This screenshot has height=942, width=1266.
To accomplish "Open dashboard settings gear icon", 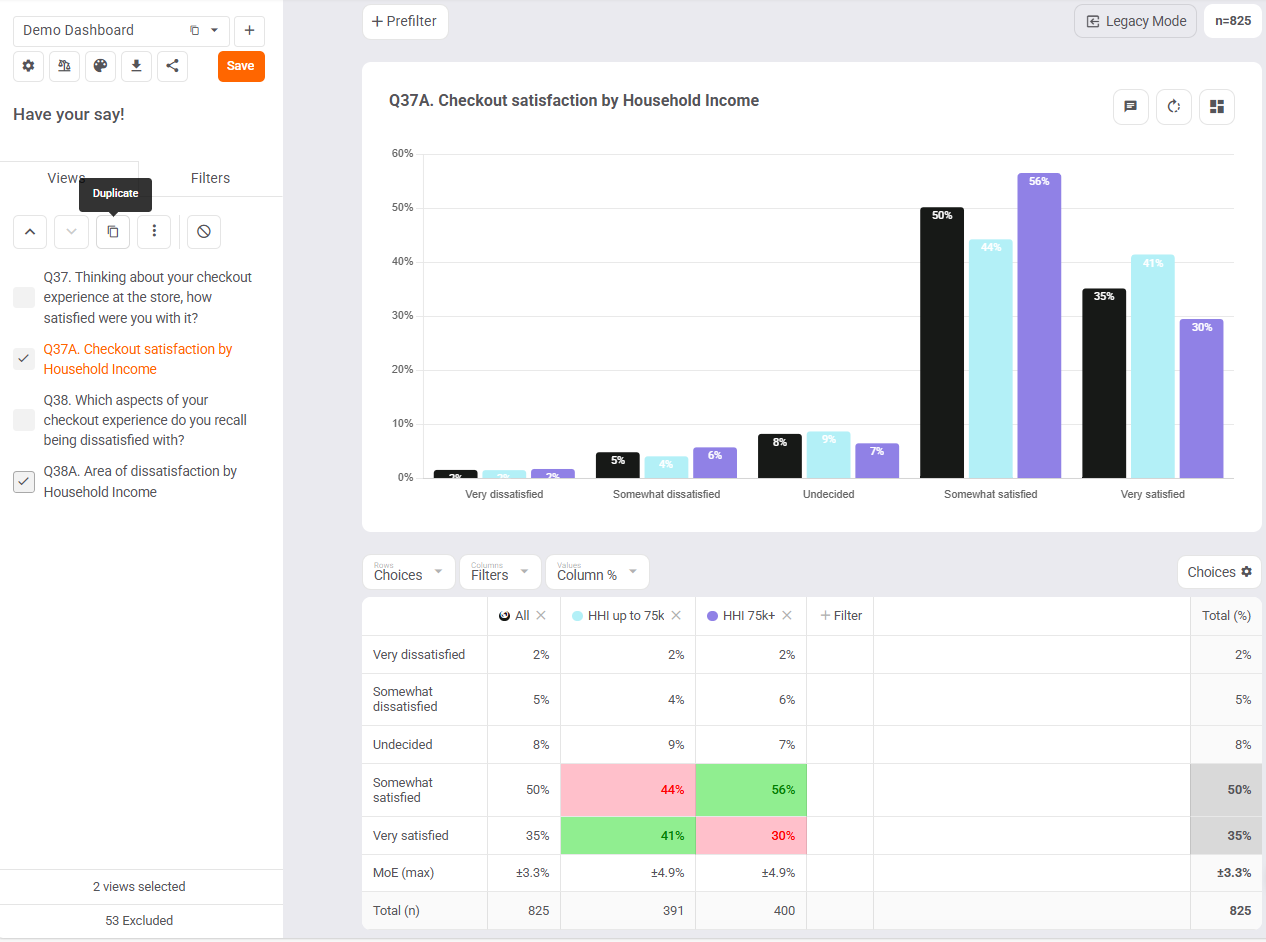I will coord(28,66).
